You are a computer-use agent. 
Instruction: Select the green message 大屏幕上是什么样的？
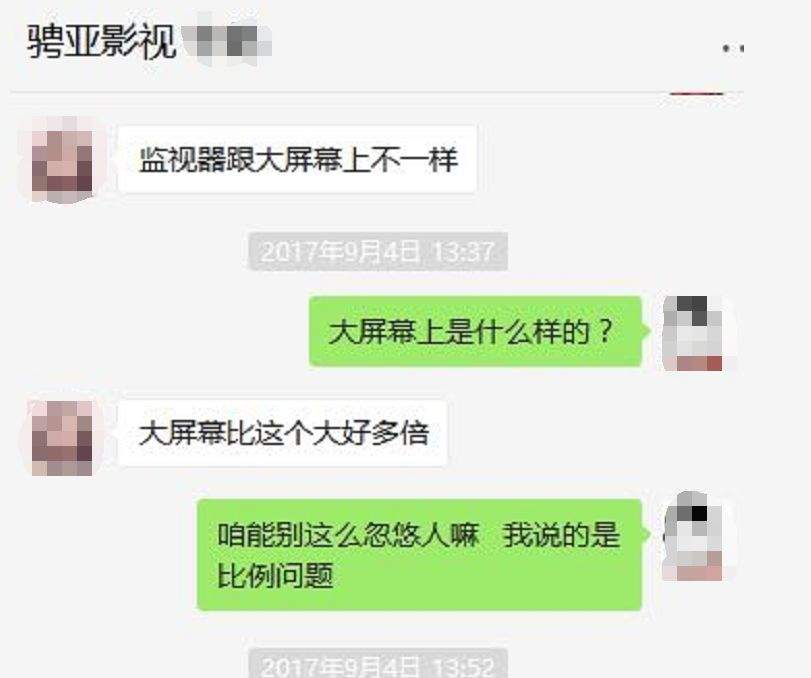[475, 331]
